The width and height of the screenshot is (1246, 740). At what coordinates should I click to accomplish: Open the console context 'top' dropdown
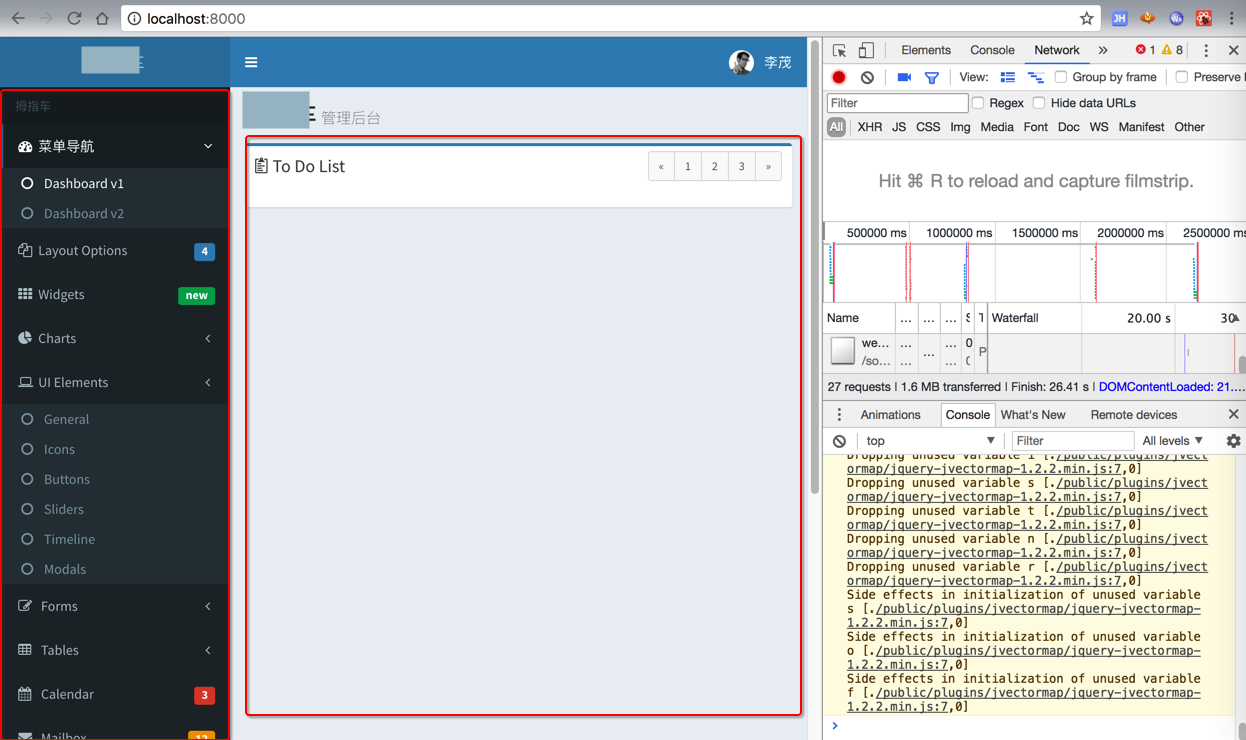[930, 441]
